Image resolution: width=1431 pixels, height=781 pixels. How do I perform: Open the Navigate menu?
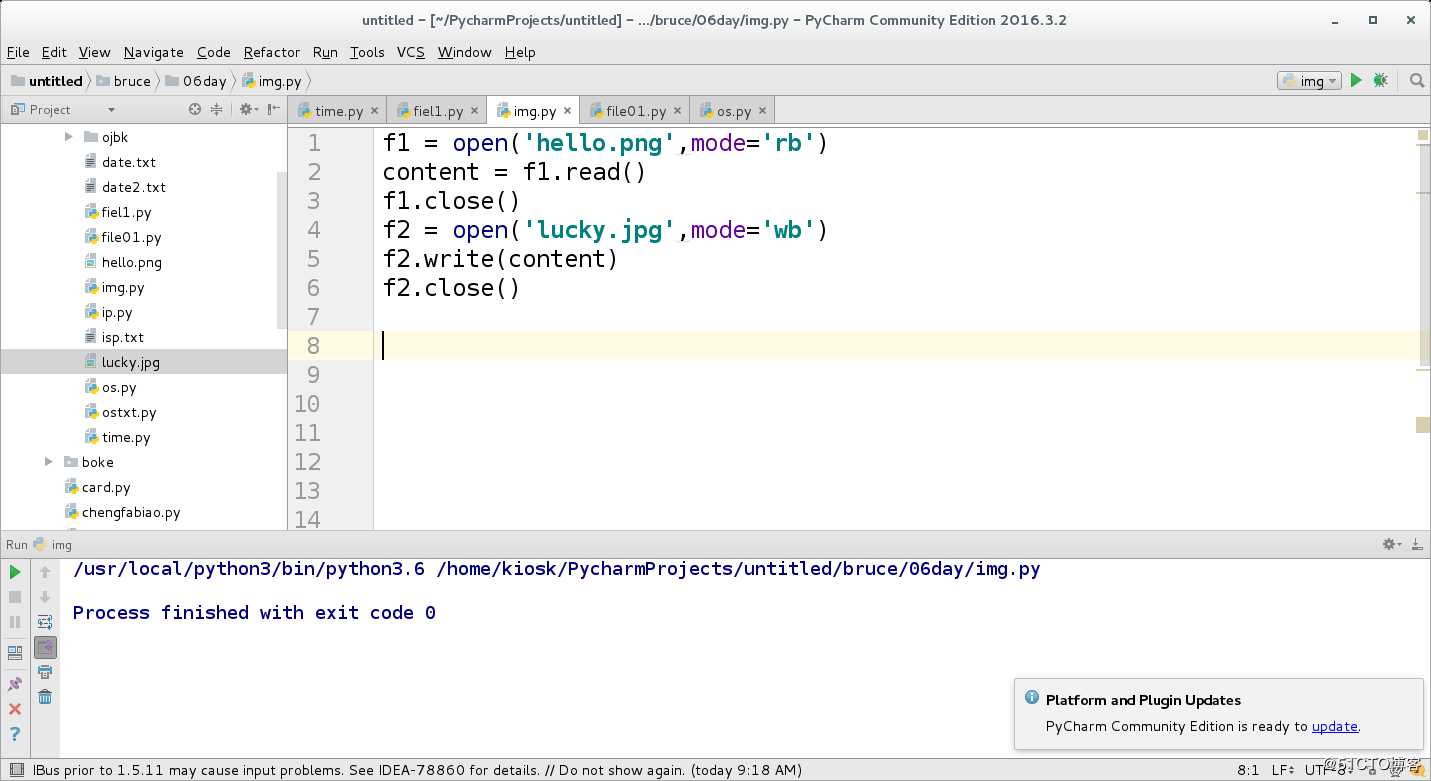(x=154, y=52)
